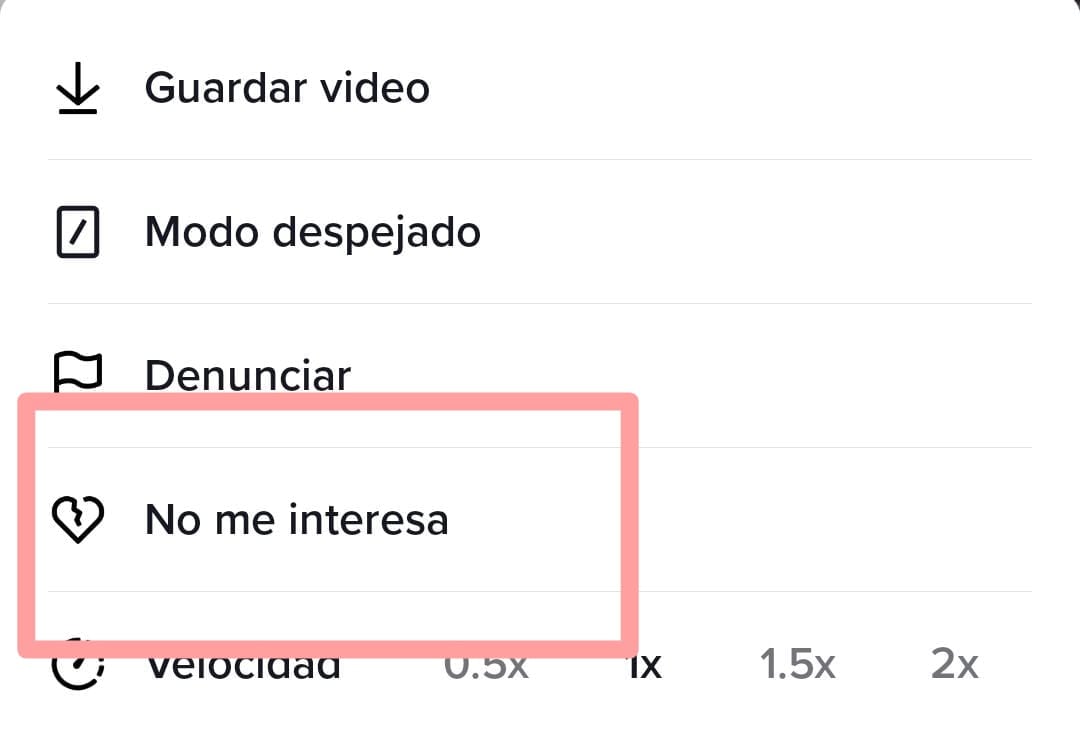Select the "Modo despejado" text label
Image resolution: width=1080 pixels, height=736 pixels.
tap(312, 232)
